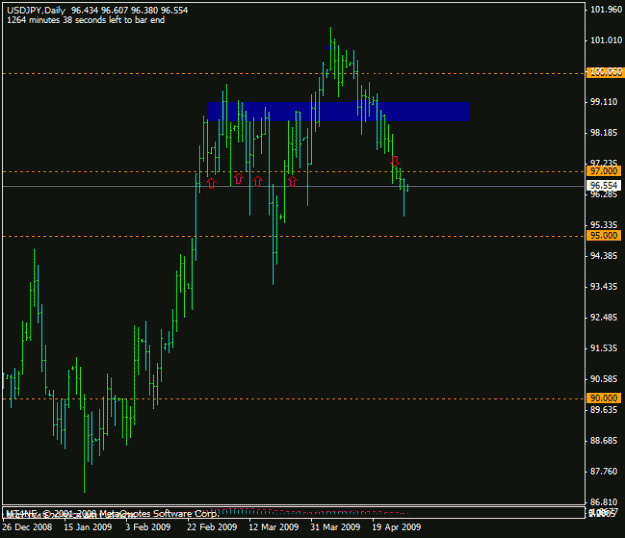The width and height of the screenshot is (625, 538).
Task: Click the 22 Feb 2009 date label
Action: (x=212, y=527)
